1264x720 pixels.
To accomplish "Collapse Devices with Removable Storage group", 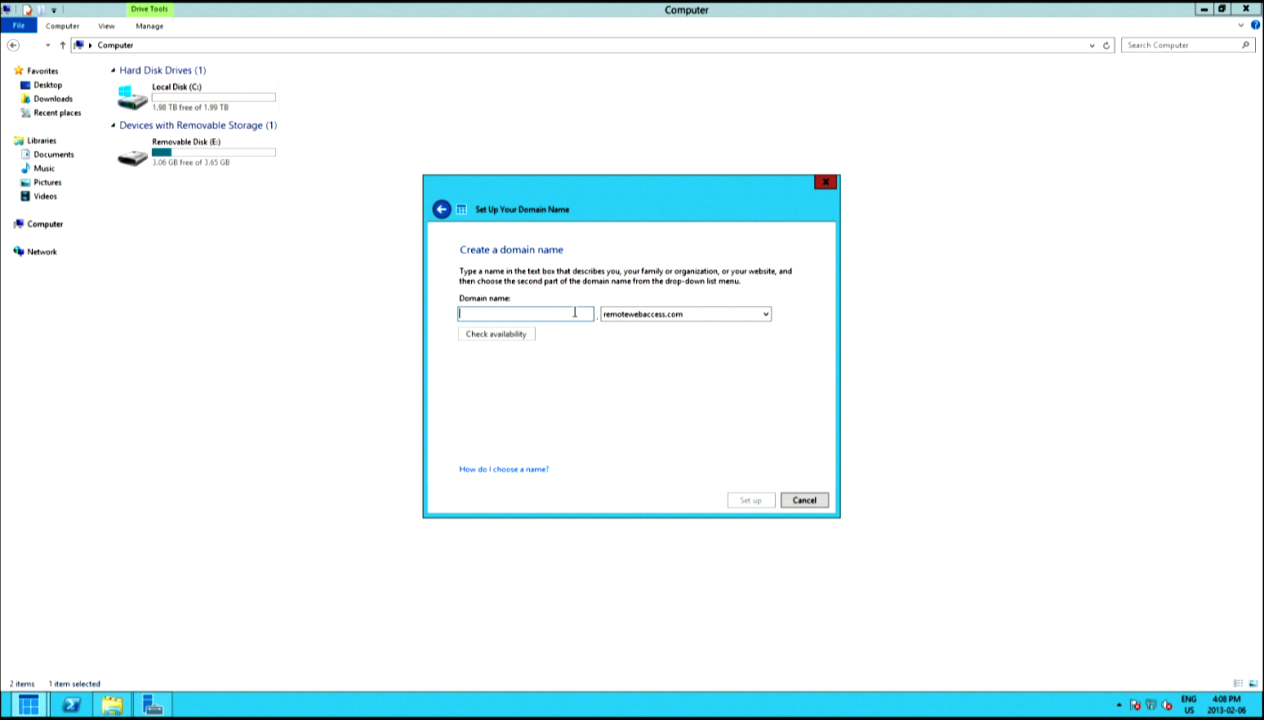I will [x=113, y=126].
